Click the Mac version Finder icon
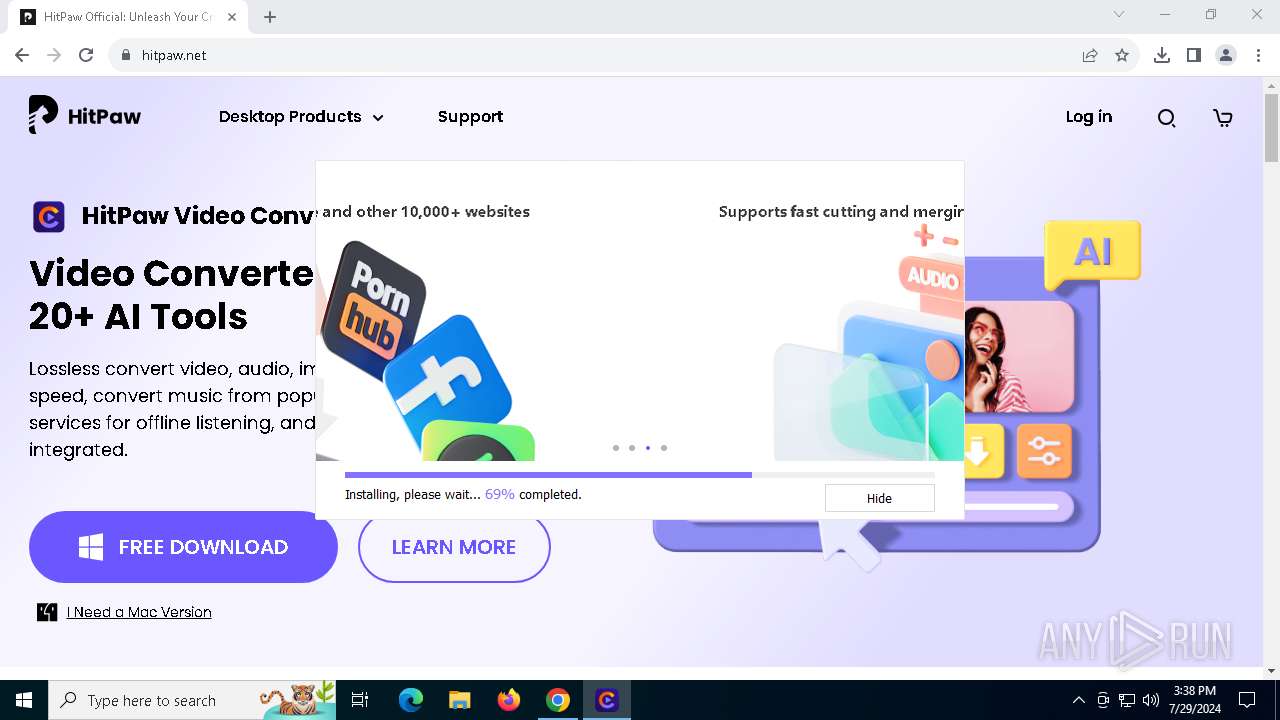Viewport: 1280px width, 720px height. click(x=47, y=612)
